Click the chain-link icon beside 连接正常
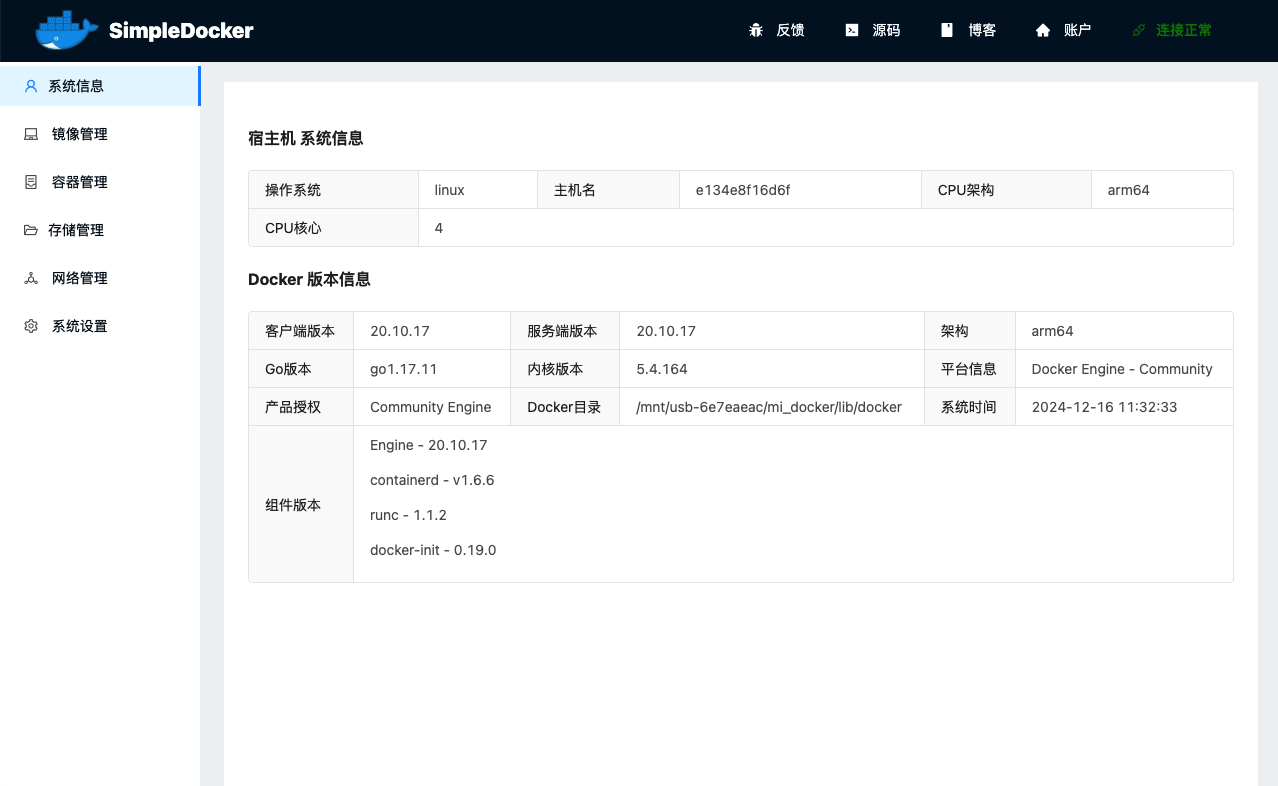 [x=1138, y=30]
